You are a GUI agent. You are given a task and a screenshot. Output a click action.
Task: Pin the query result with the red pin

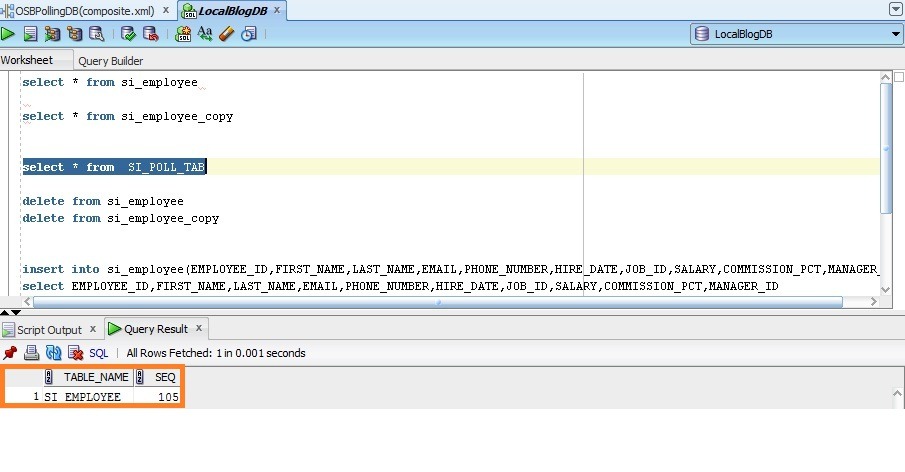tap(10, 353)
